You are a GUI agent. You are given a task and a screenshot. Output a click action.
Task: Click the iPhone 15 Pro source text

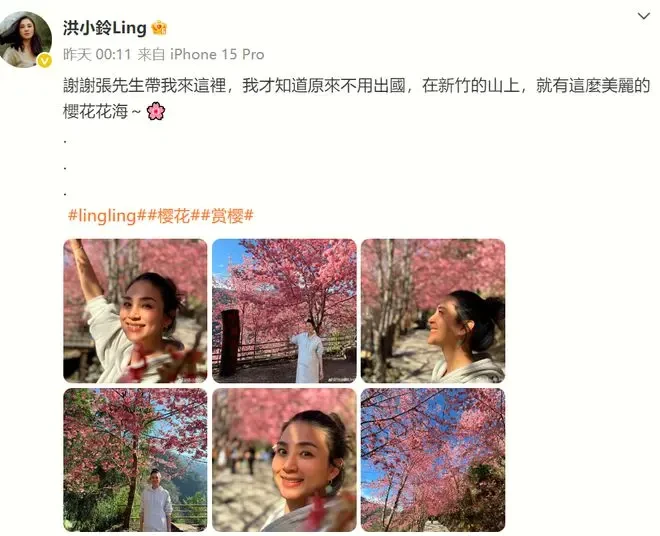(217, 54)
